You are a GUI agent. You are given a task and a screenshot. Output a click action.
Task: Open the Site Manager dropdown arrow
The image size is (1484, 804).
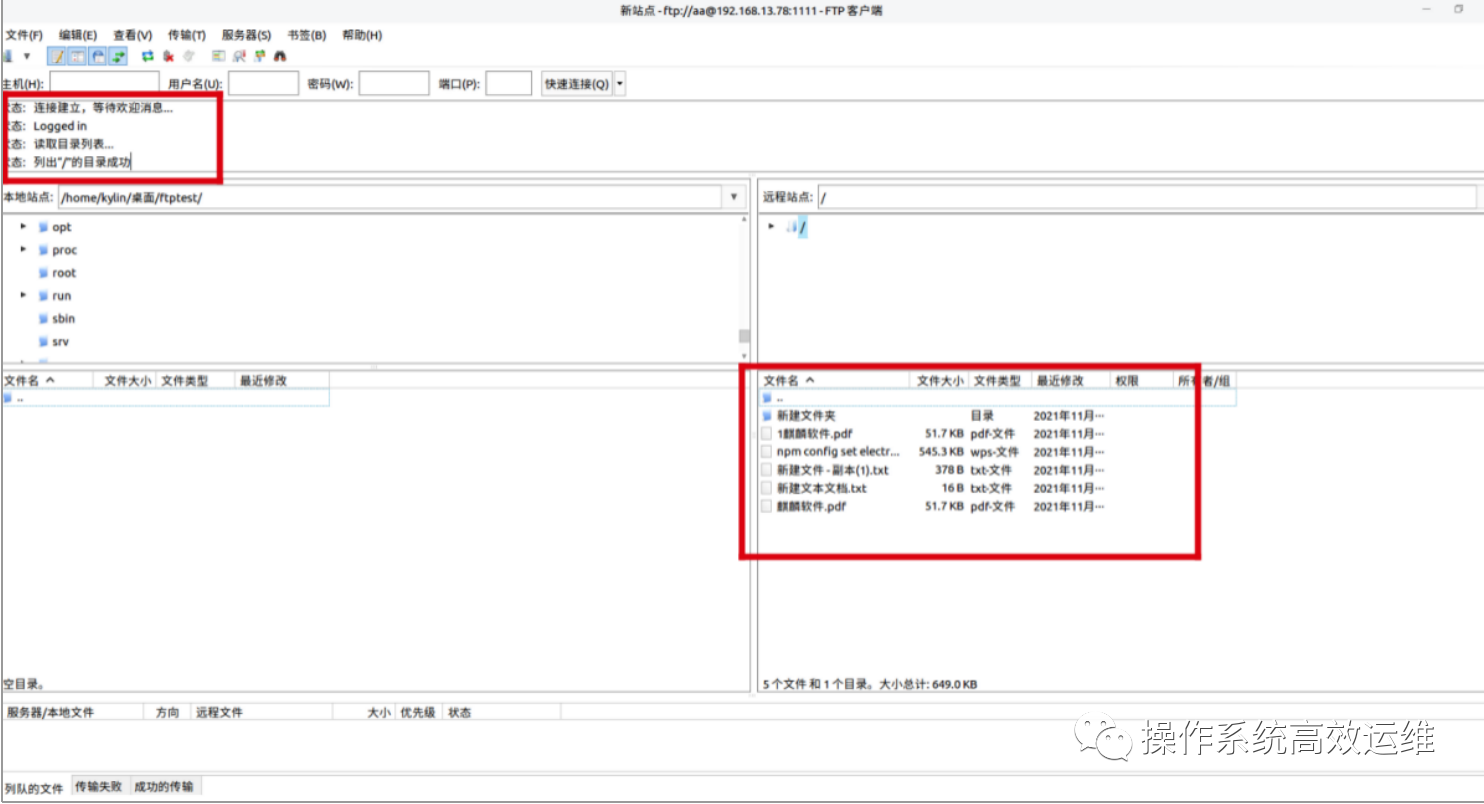tap(27, 56)
